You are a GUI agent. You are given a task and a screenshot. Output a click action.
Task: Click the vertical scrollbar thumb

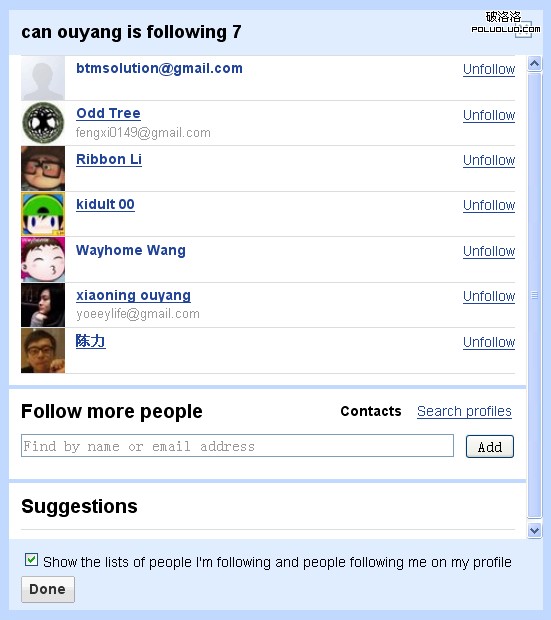point(534,295)
